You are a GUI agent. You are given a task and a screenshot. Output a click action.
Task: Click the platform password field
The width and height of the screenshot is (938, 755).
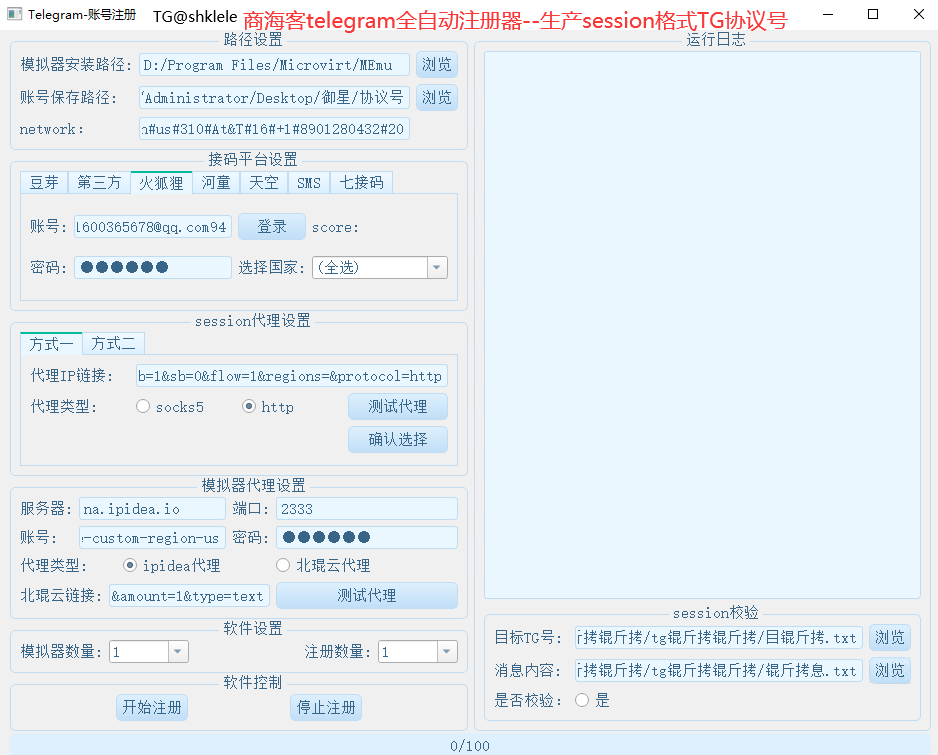click(153, 267)
